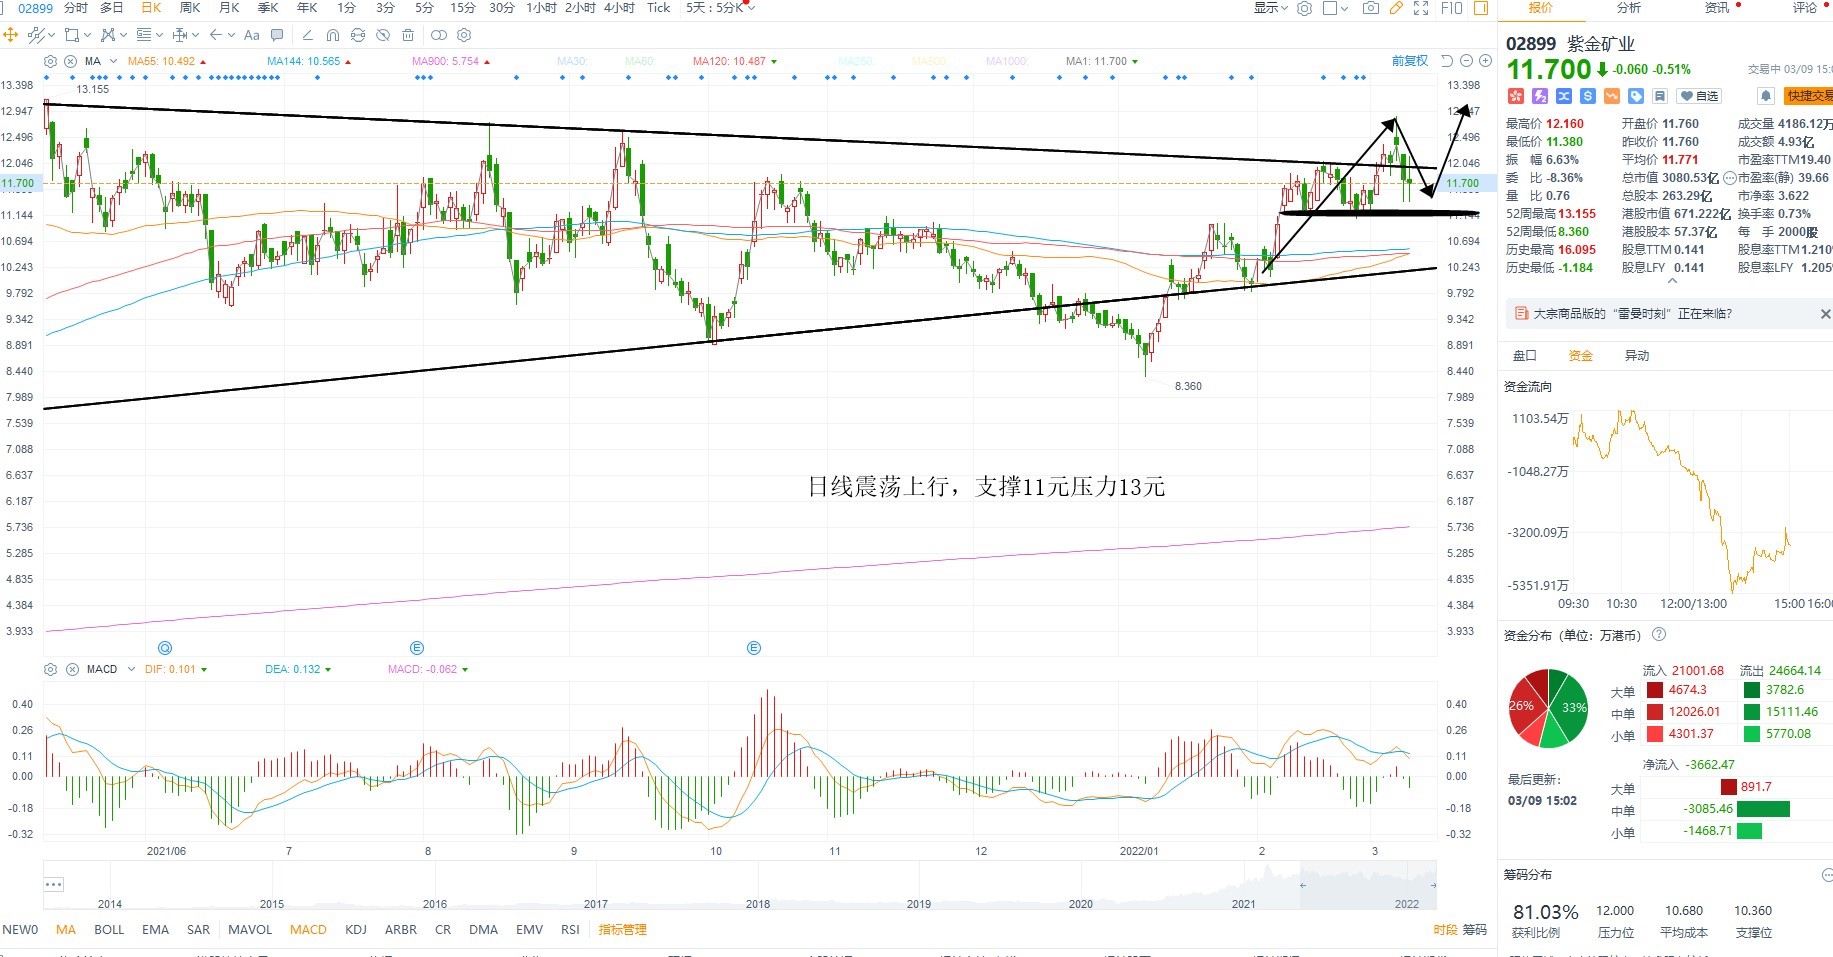Open the 分析 tab in right panel
1833x957 pixels.
pos(1629,8)
